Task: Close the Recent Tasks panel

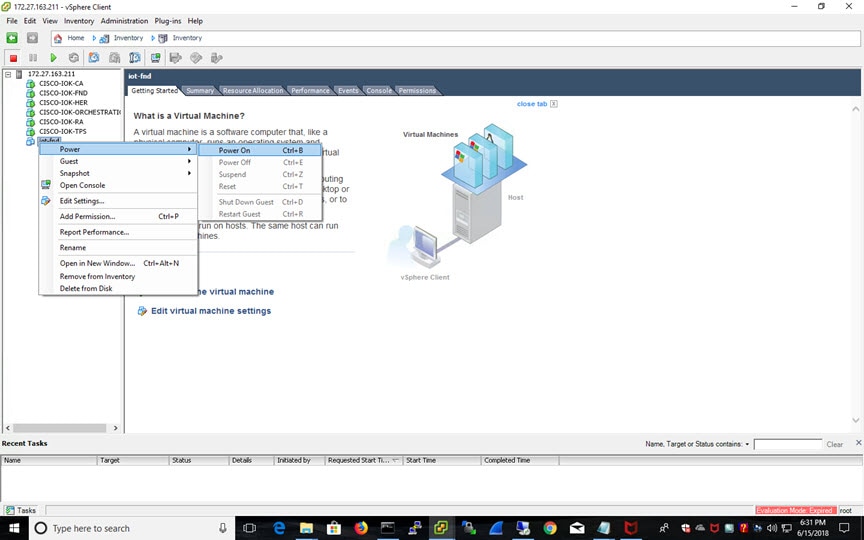Action: pos(858,442)
